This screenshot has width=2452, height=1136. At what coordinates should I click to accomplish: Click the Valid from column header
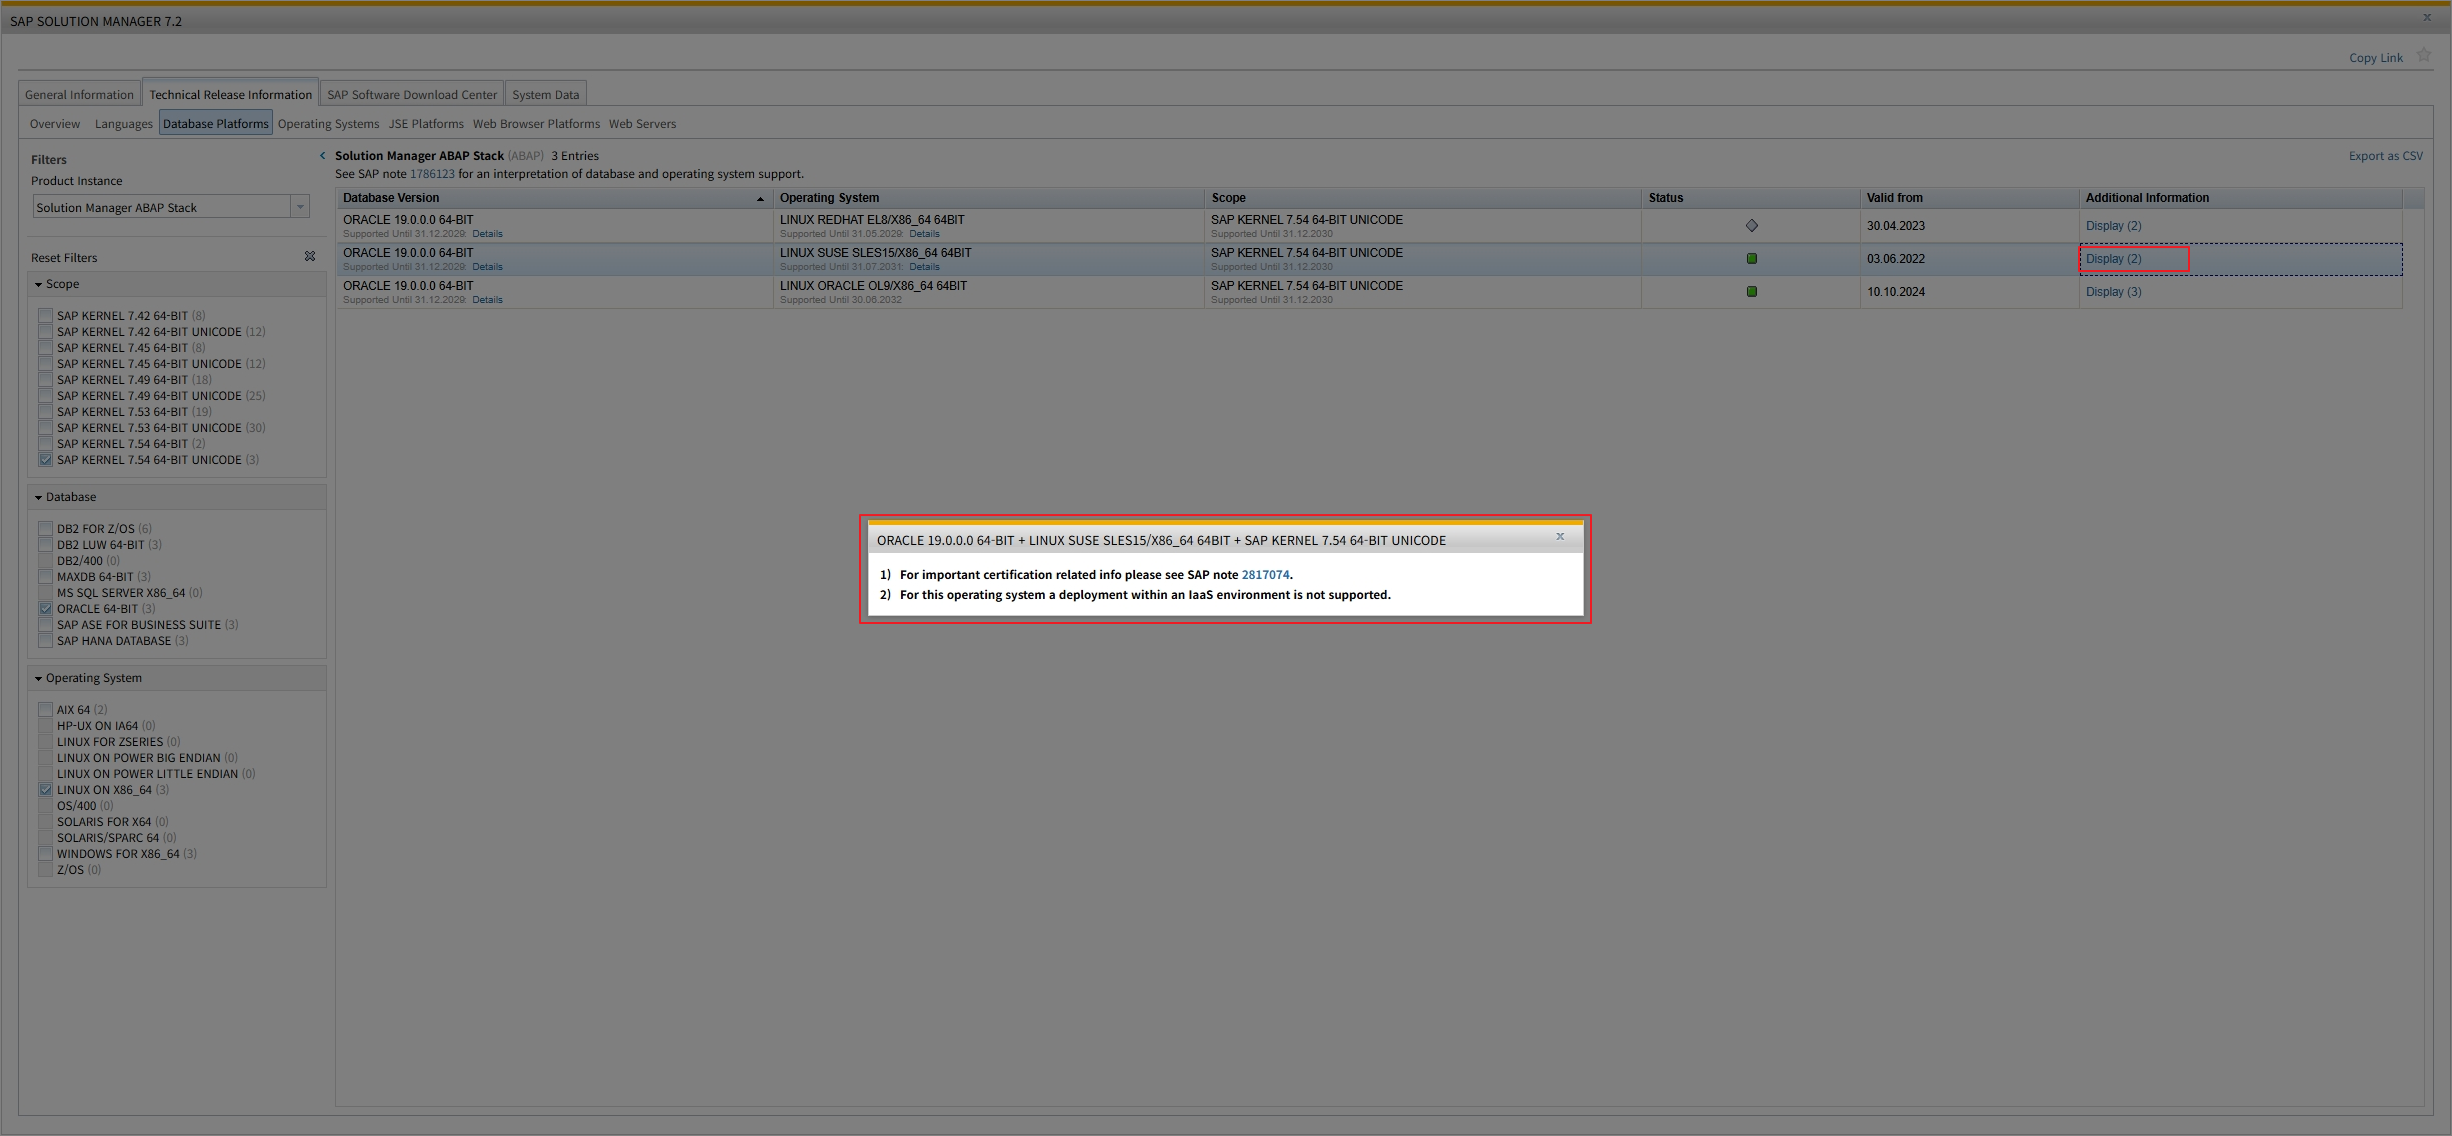[1969, 198]
